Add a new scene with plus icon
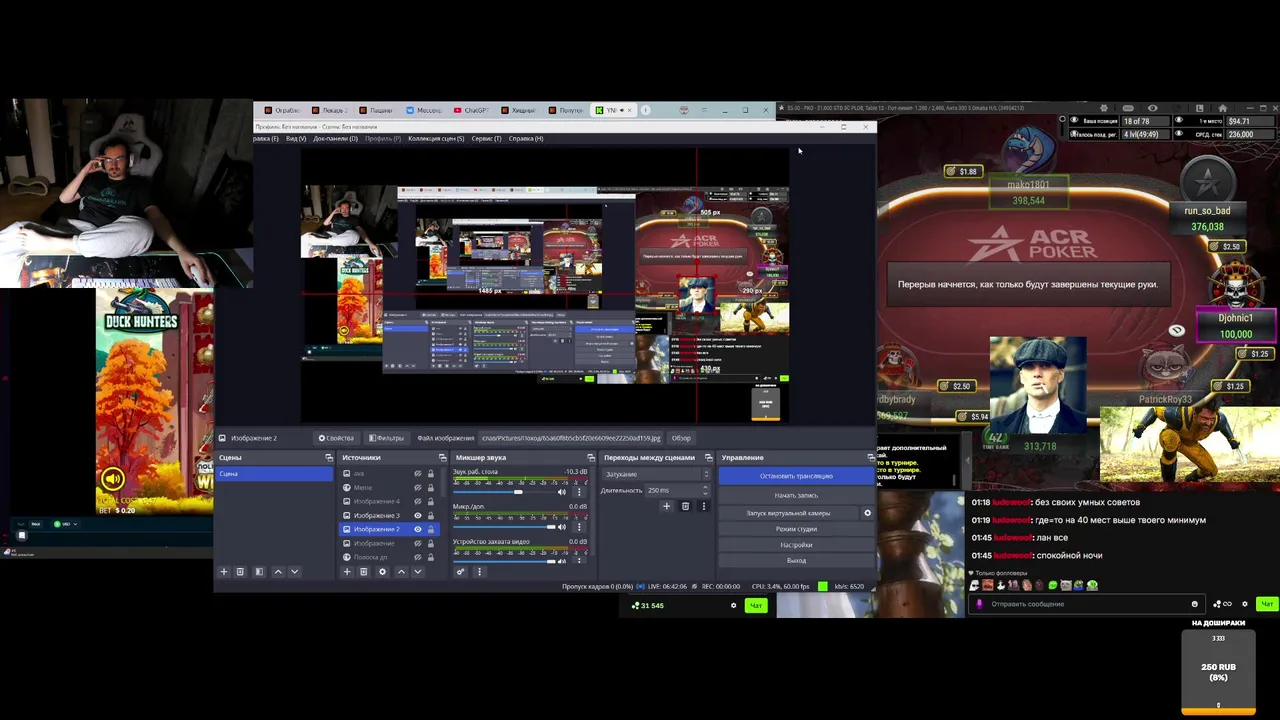Image resolution: width=1280 pixels, height=720 pixels. pyautogui.click(x=224, y=572)
